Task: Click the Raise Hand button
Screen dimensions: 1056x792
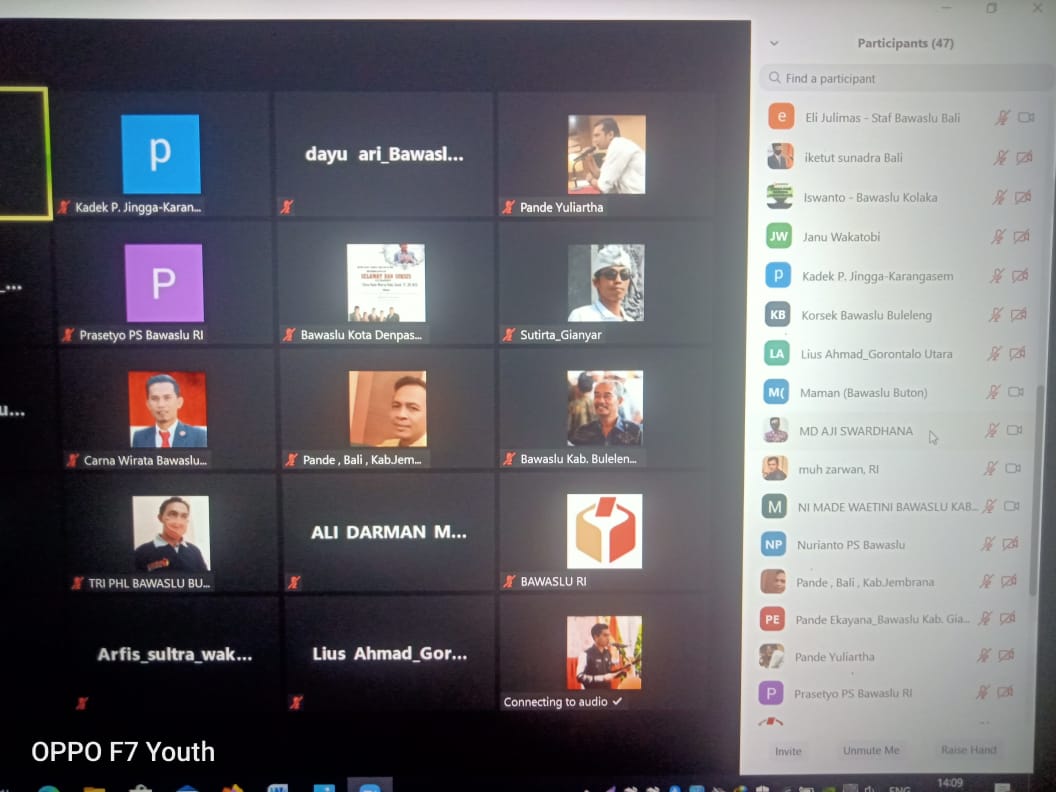Action: click(968, 750)
